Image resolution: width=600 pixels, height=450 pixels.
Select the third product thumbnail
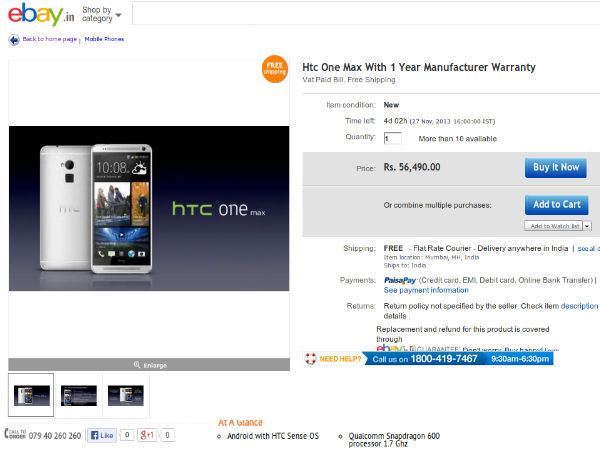(x=126, y=395)
